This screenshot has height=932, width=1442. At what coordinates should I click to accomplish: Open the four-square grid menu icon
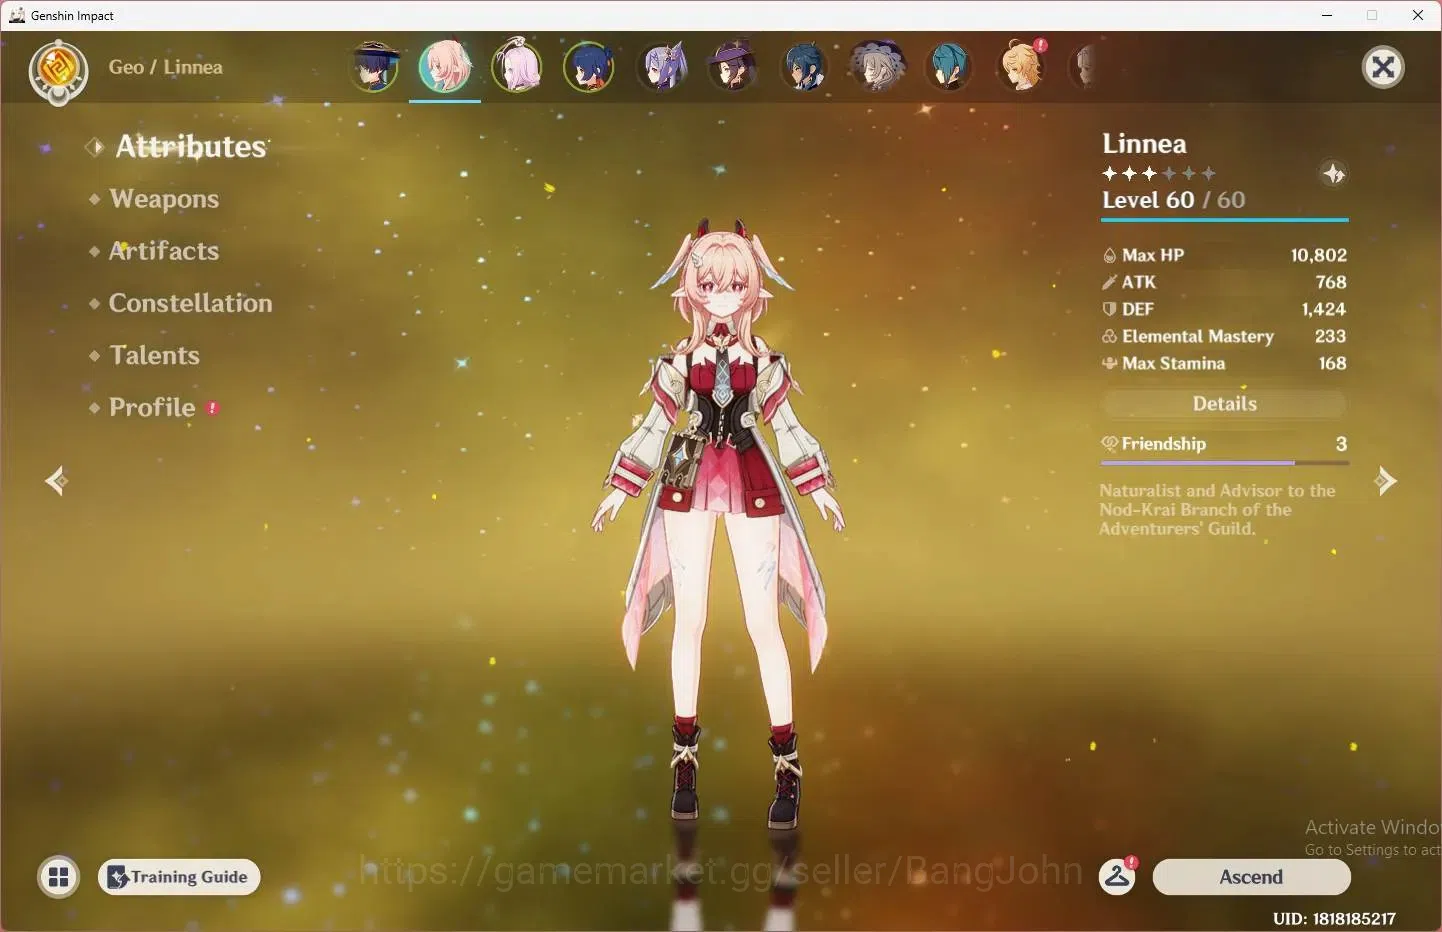pos(59,877)
